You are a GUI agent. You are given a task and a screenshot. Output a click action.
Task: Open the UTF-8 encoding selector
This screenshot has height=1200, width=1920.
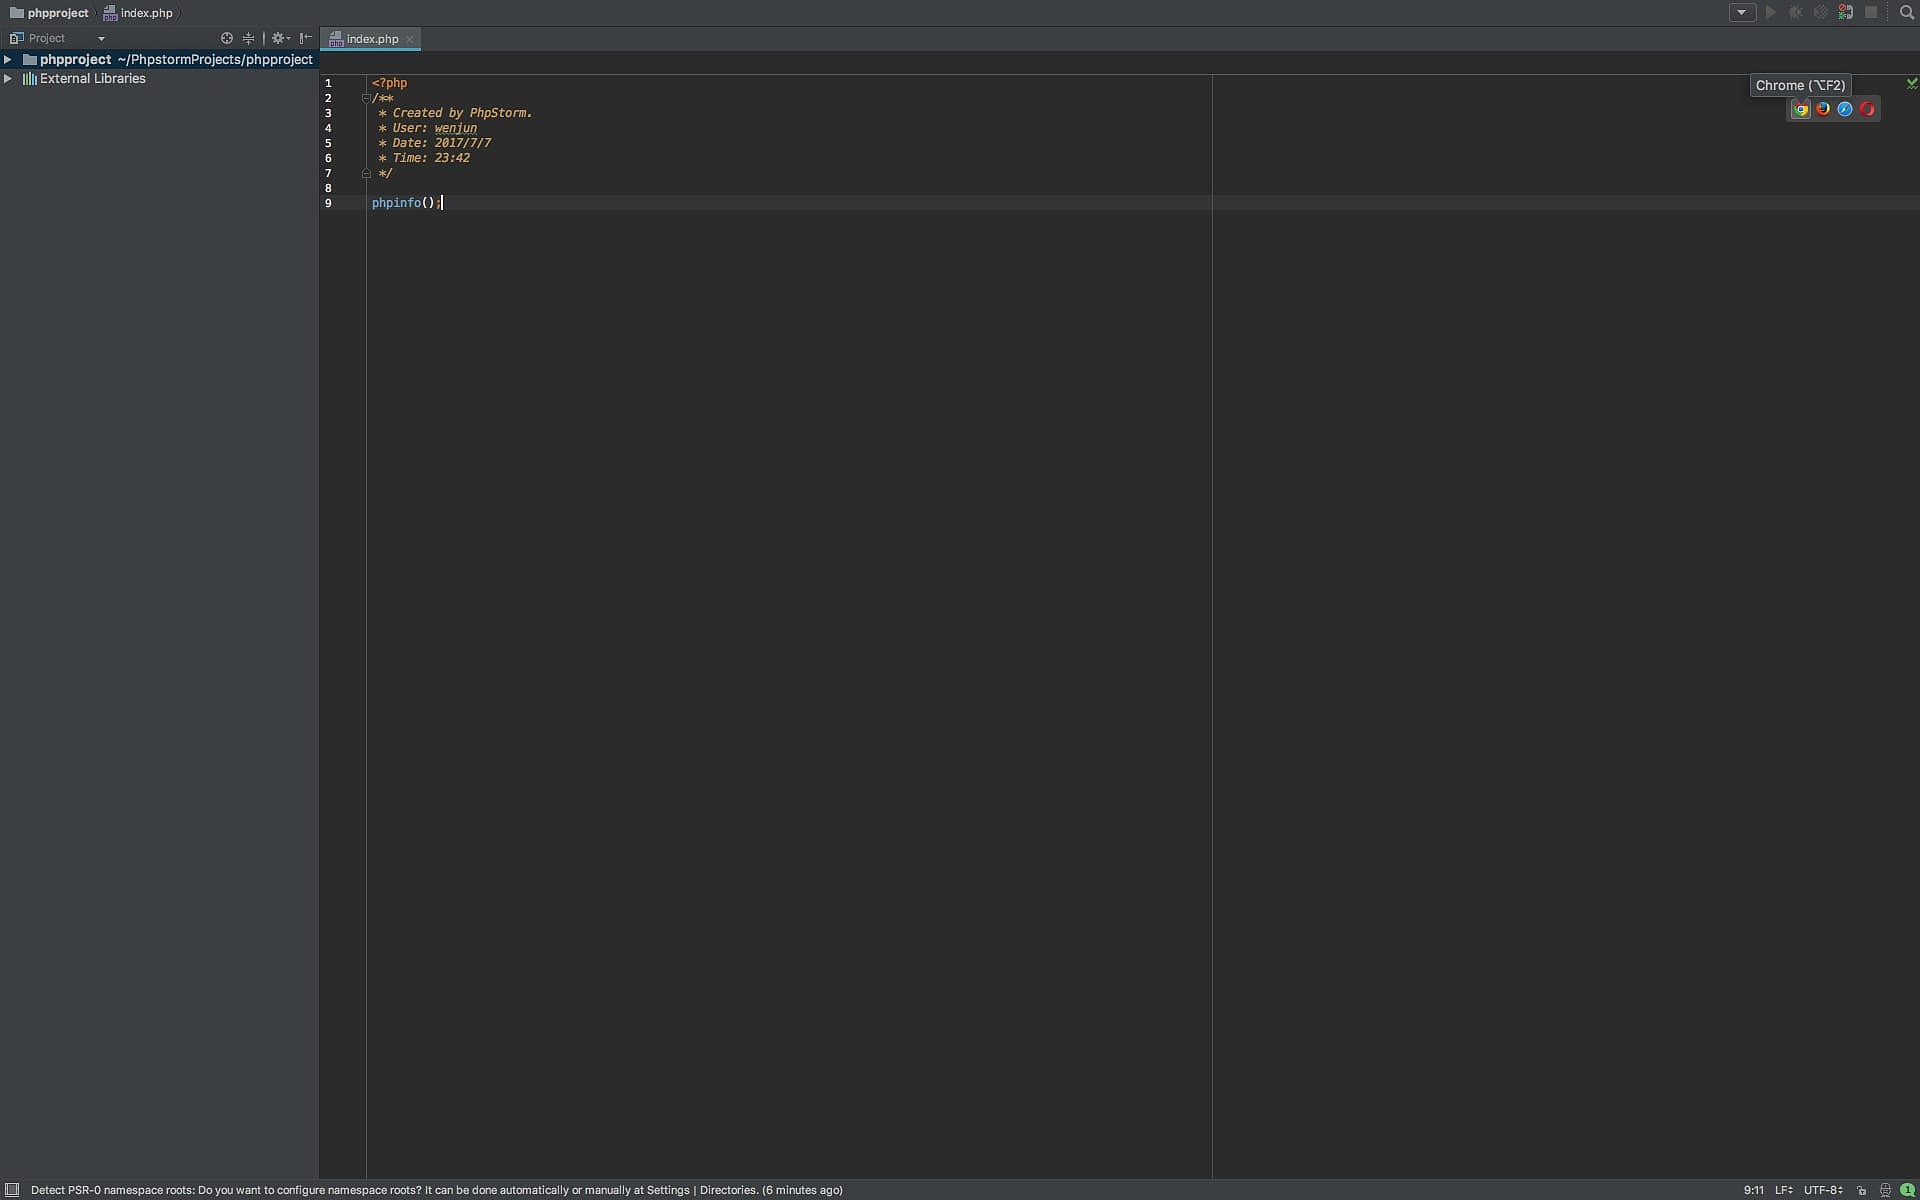pyautogui.click(x=1822, y=1190)
